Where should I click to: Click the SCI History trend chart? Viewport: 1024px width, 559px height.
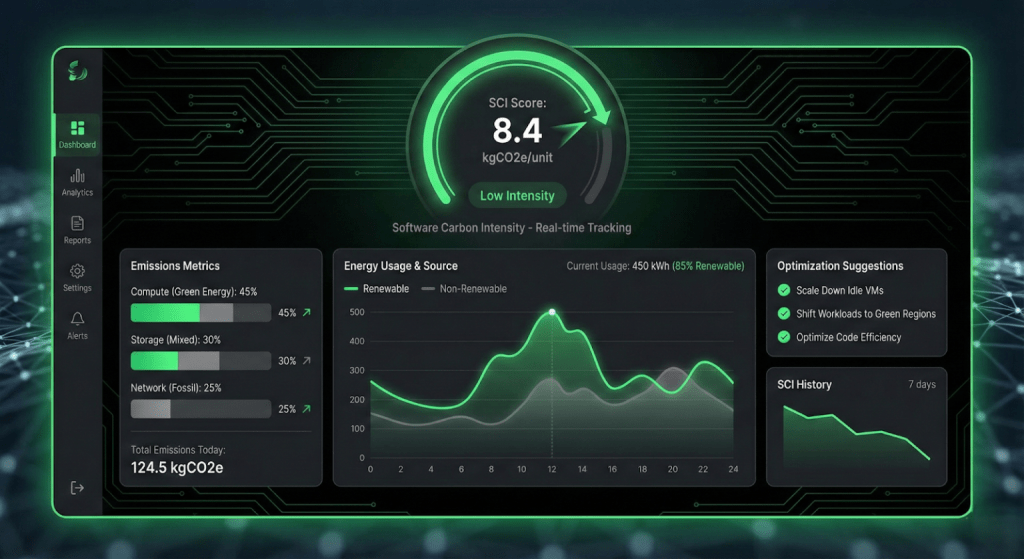coord(856,435)
